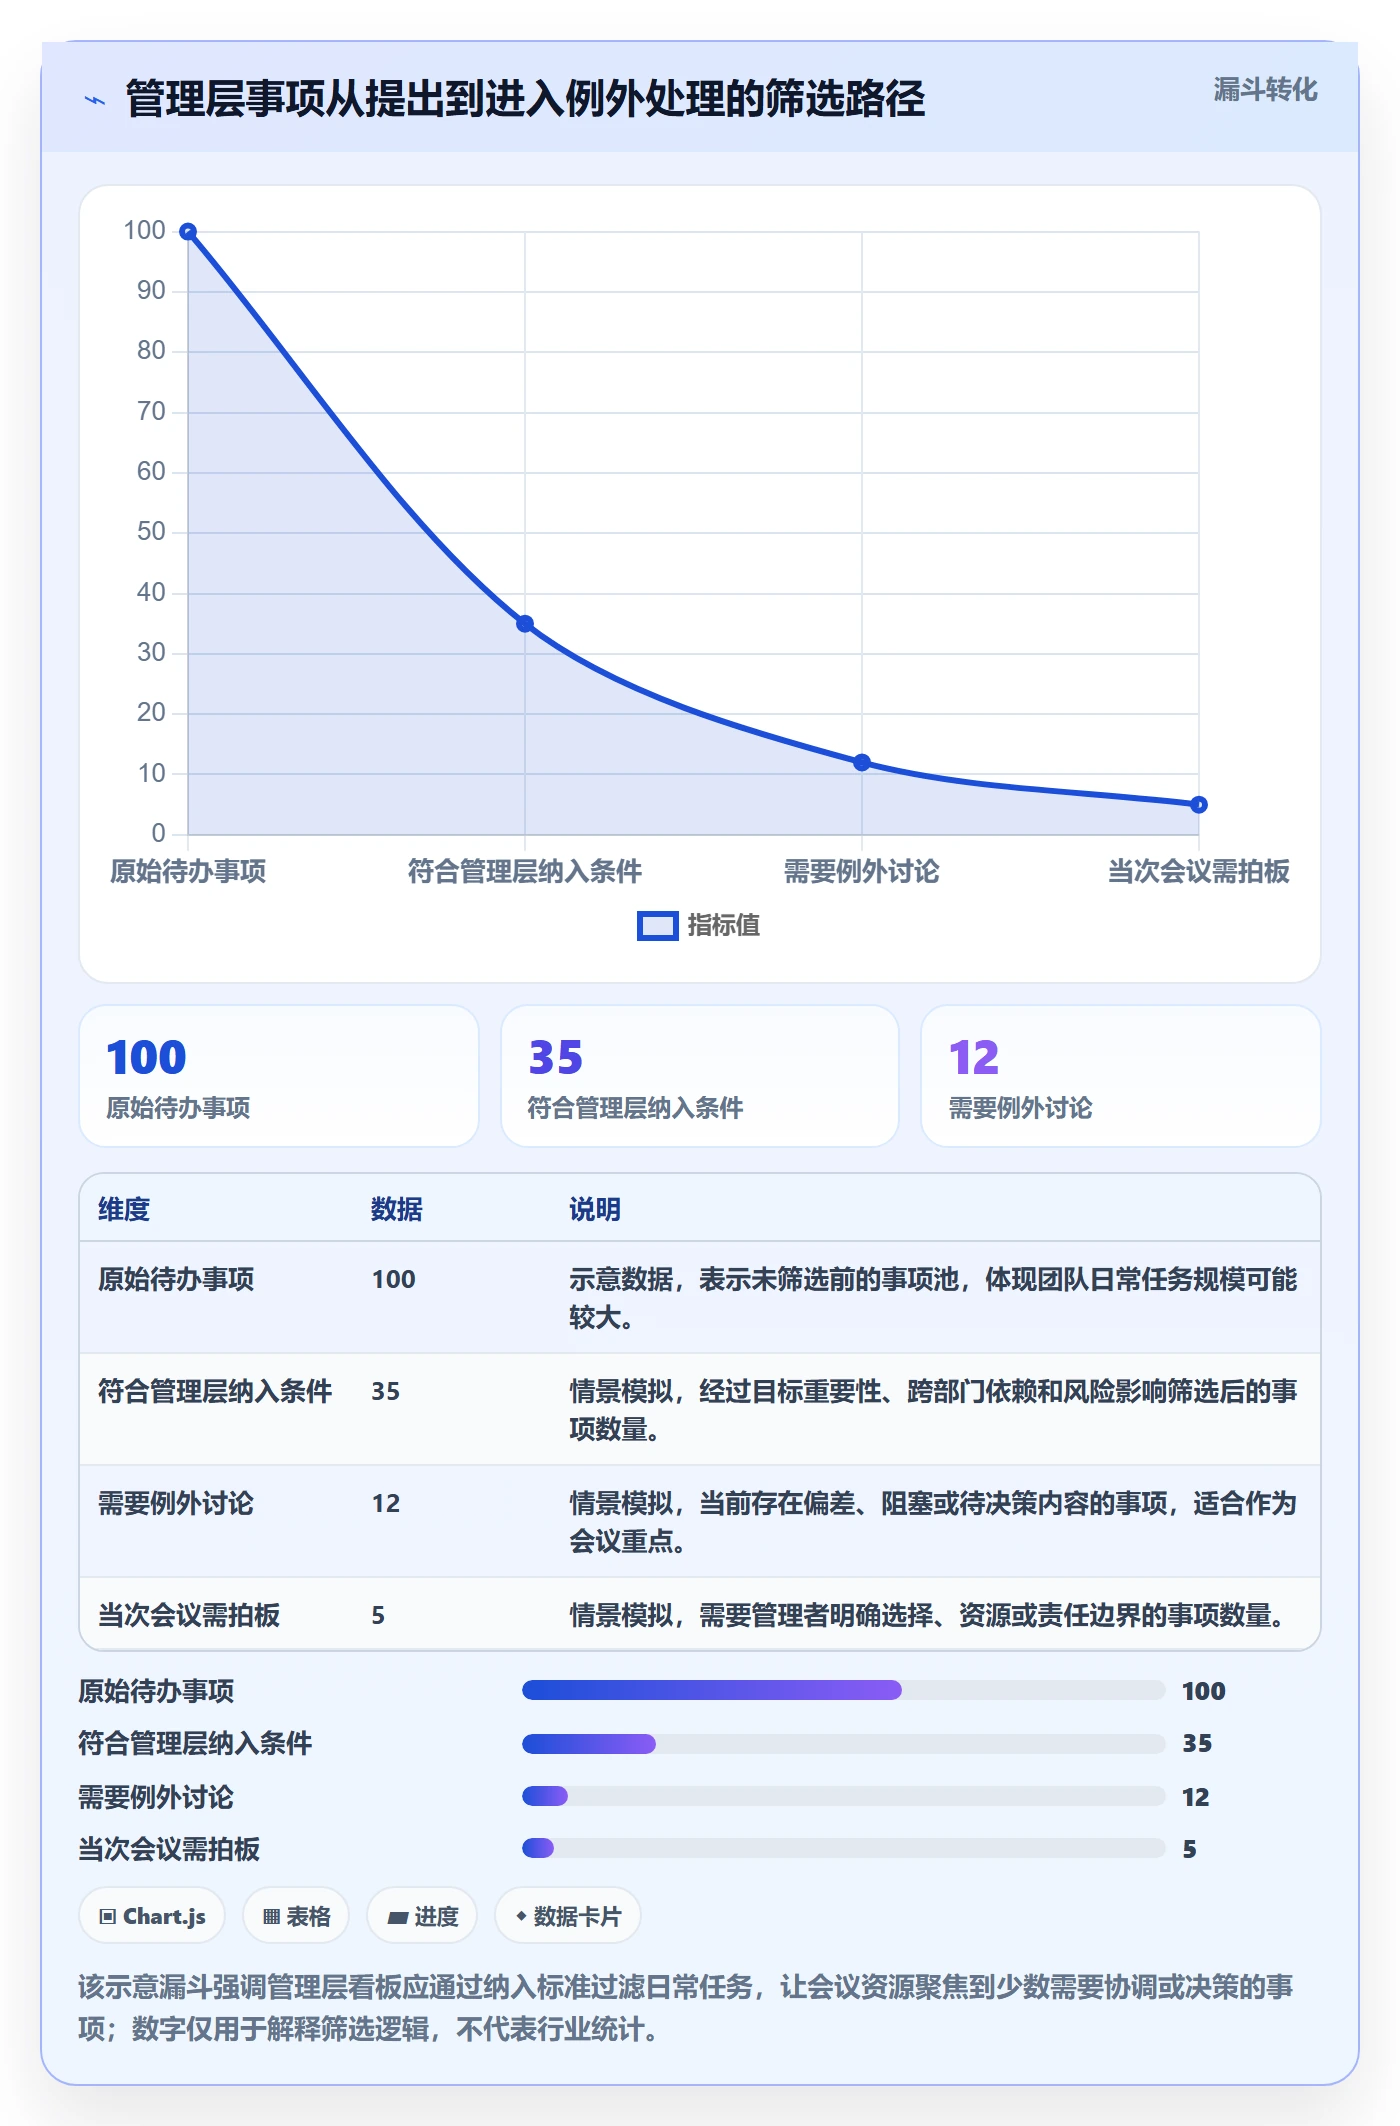The image size is (1400, 2126).
Task: Click the 35 符合管理层纳入条件 stat card
Action: tap(700, 1076)
